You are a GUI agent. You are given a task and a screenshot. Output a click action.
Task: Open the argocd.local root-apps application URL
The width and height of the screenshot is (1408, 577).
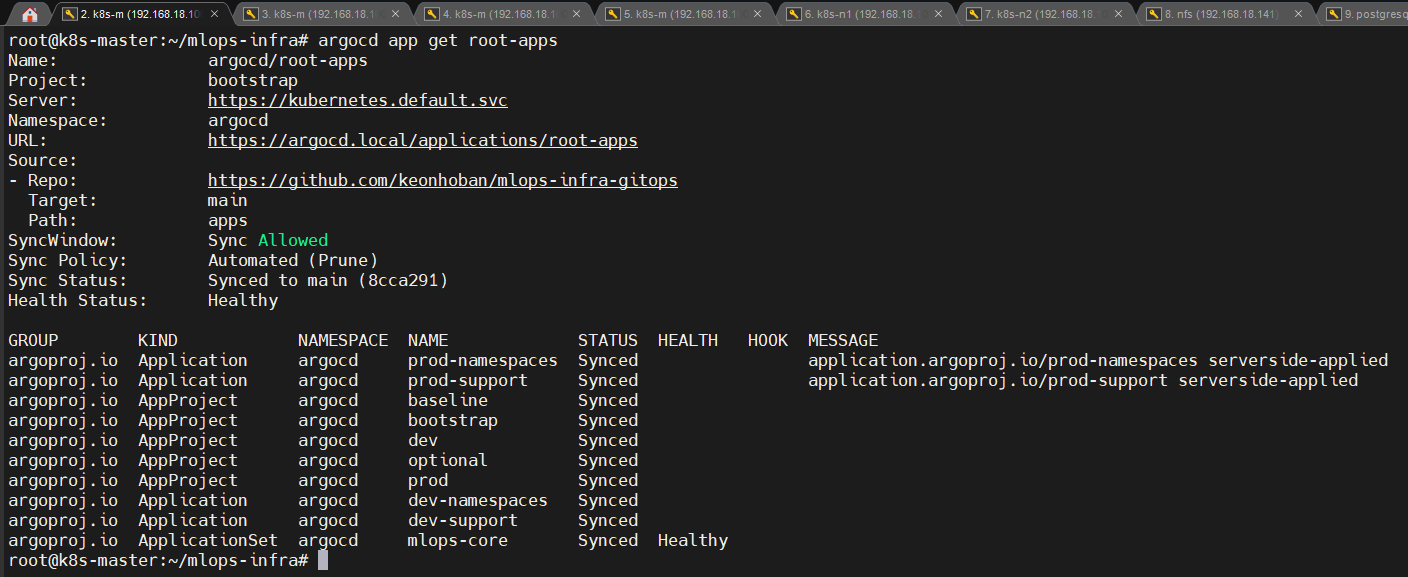422,140
